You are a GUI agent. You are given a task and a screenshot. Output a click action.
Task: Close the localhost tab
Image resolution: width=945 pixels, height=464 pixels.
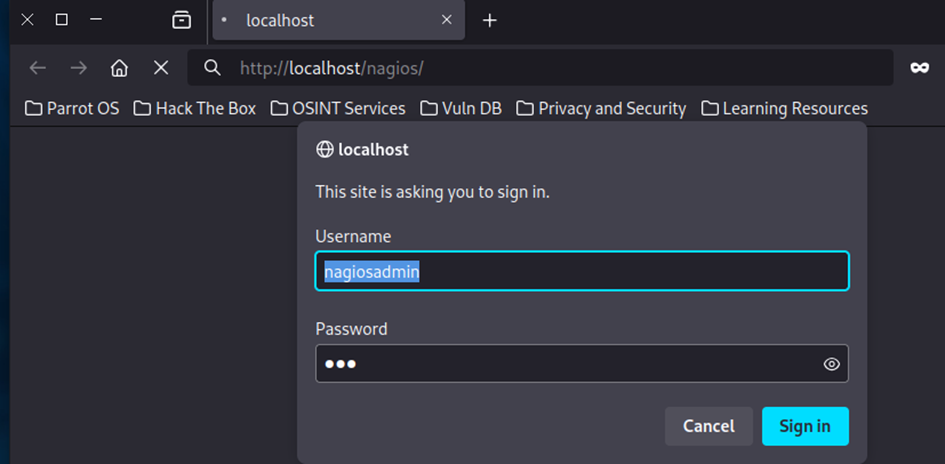(x=446, y=20)
